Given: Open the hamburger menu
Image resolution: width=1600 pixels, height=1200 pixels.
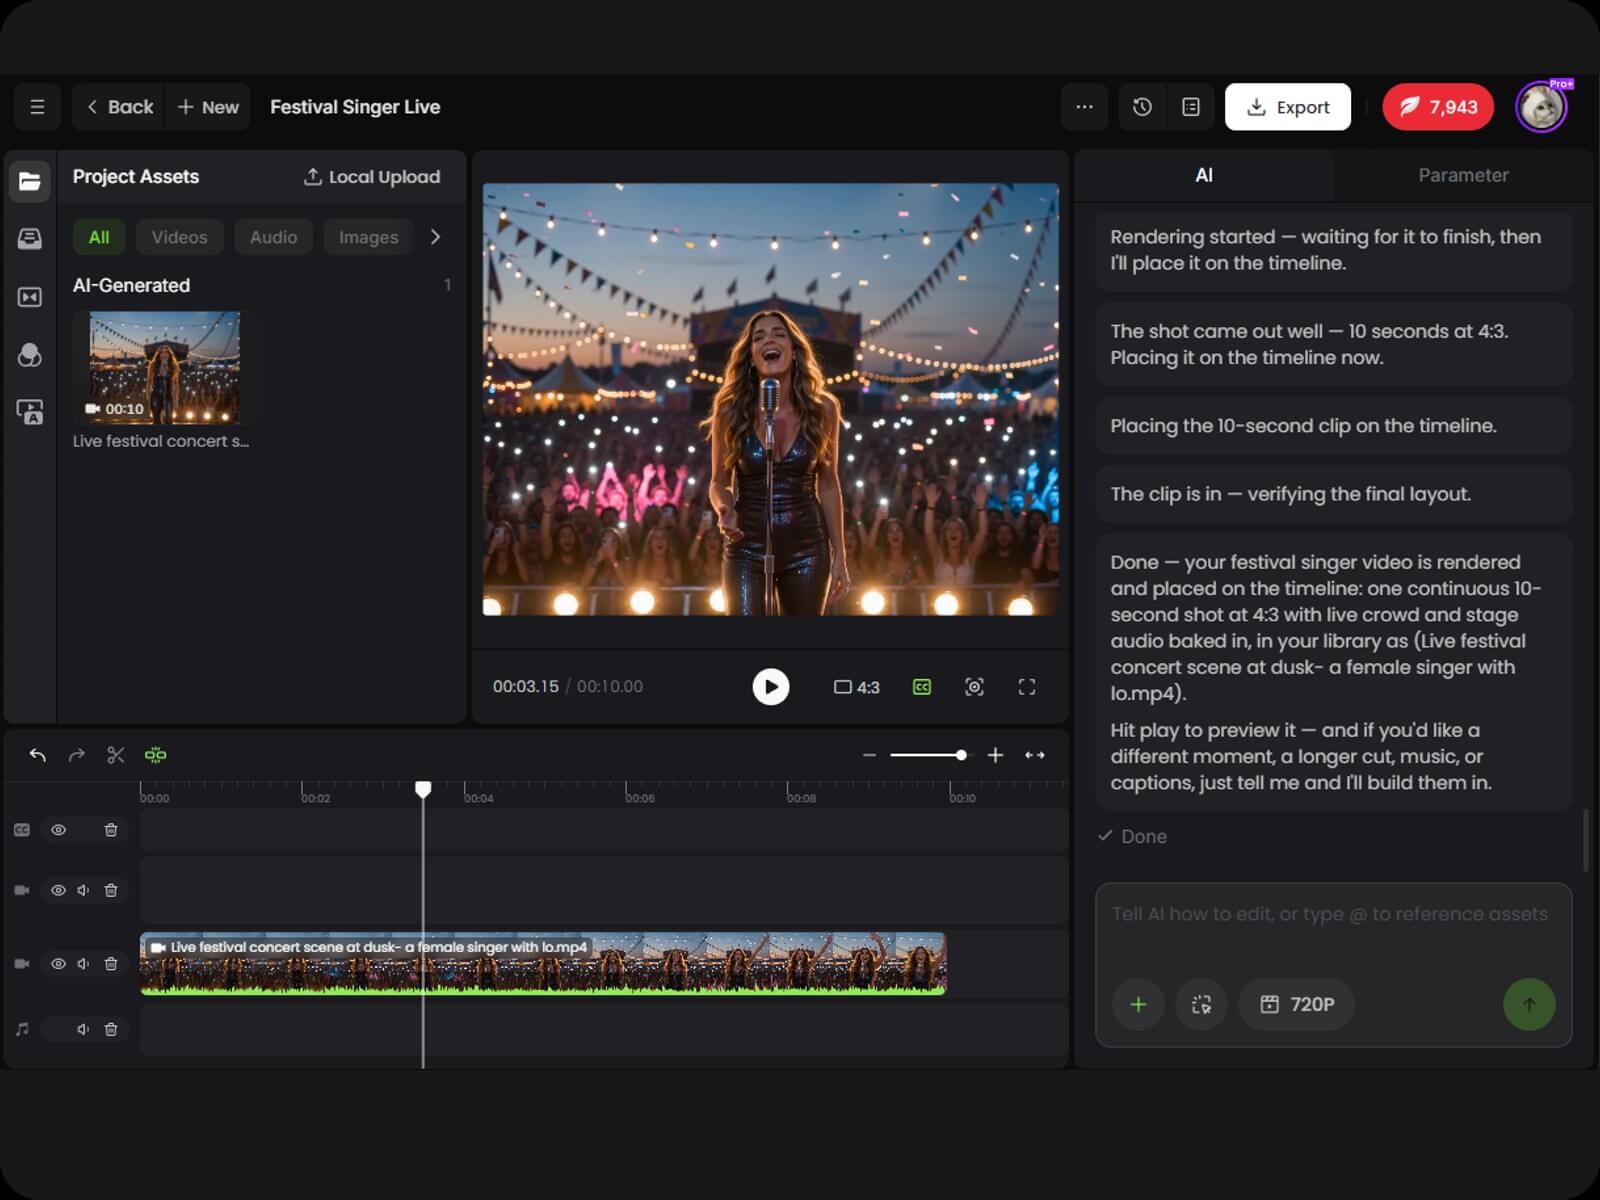Looking at the screenshot, I should [x=37, y=107].
